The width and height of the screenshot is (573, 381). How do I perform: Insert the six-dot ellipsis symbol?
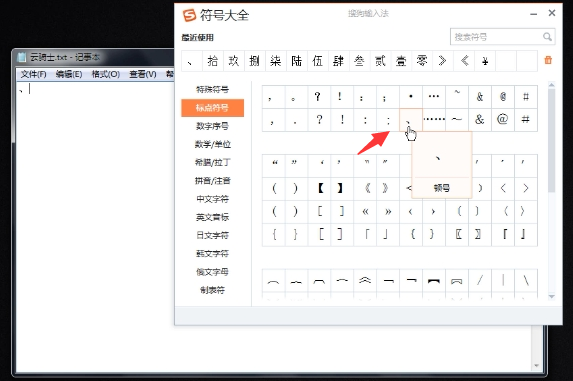[434, 119]
